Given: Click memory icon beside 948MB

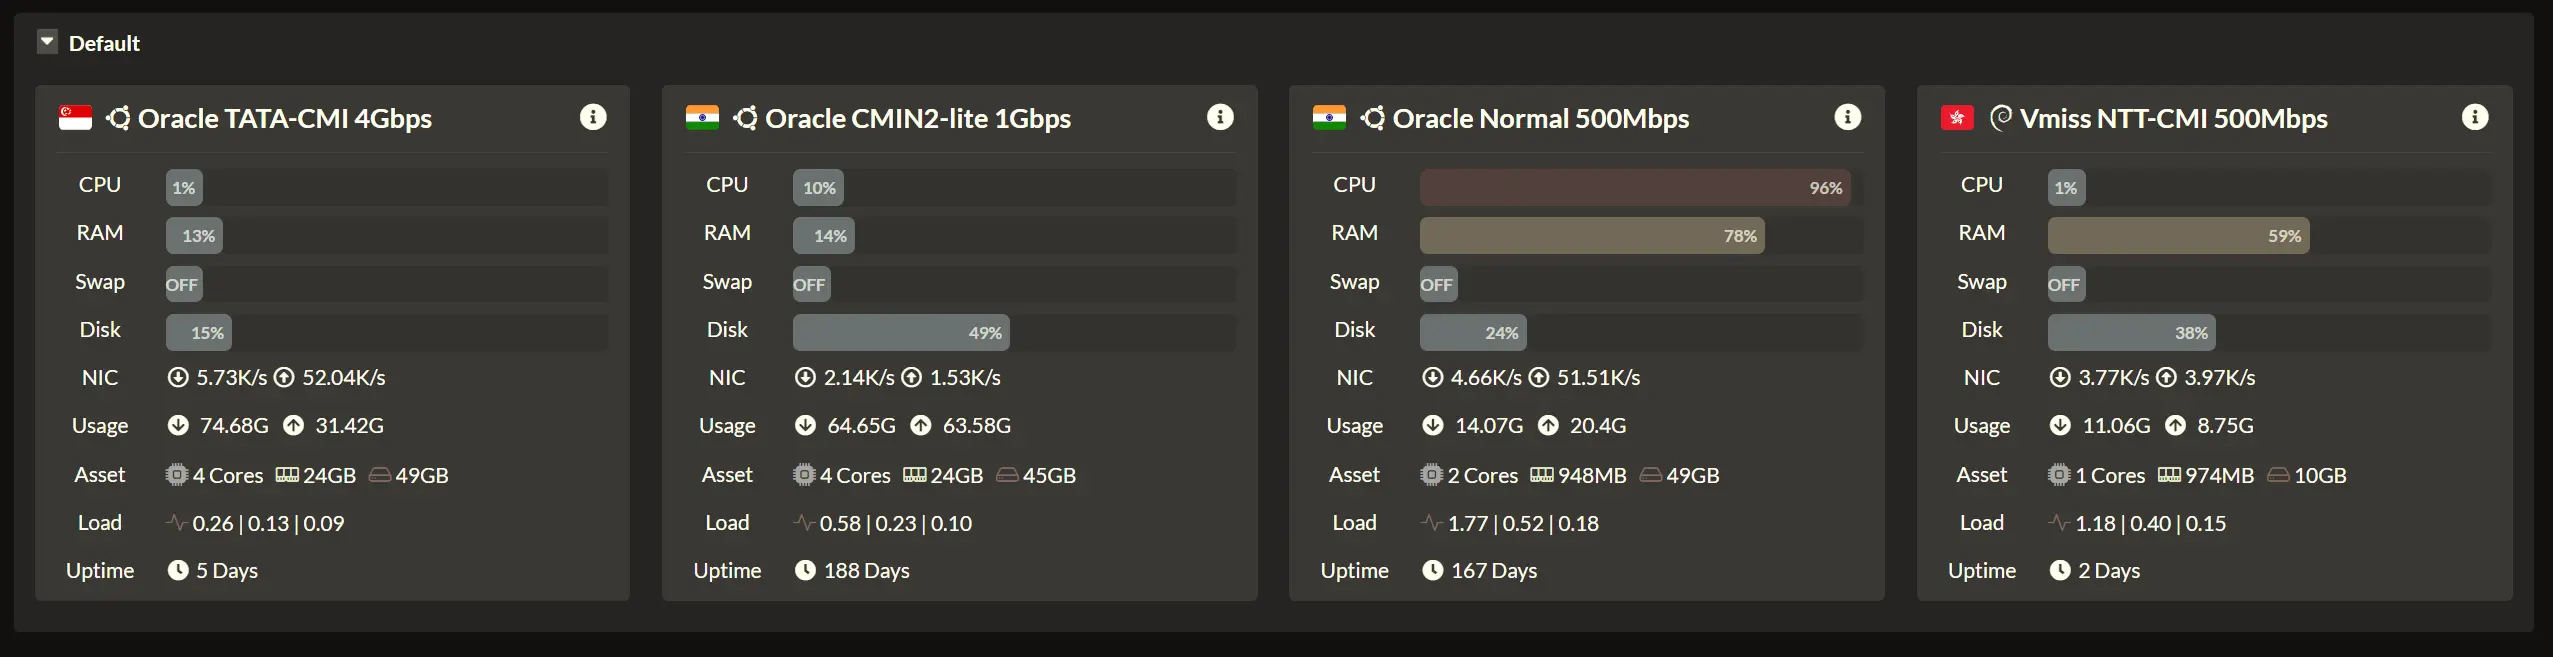Looking at the screenshot, I should 1542,474.
